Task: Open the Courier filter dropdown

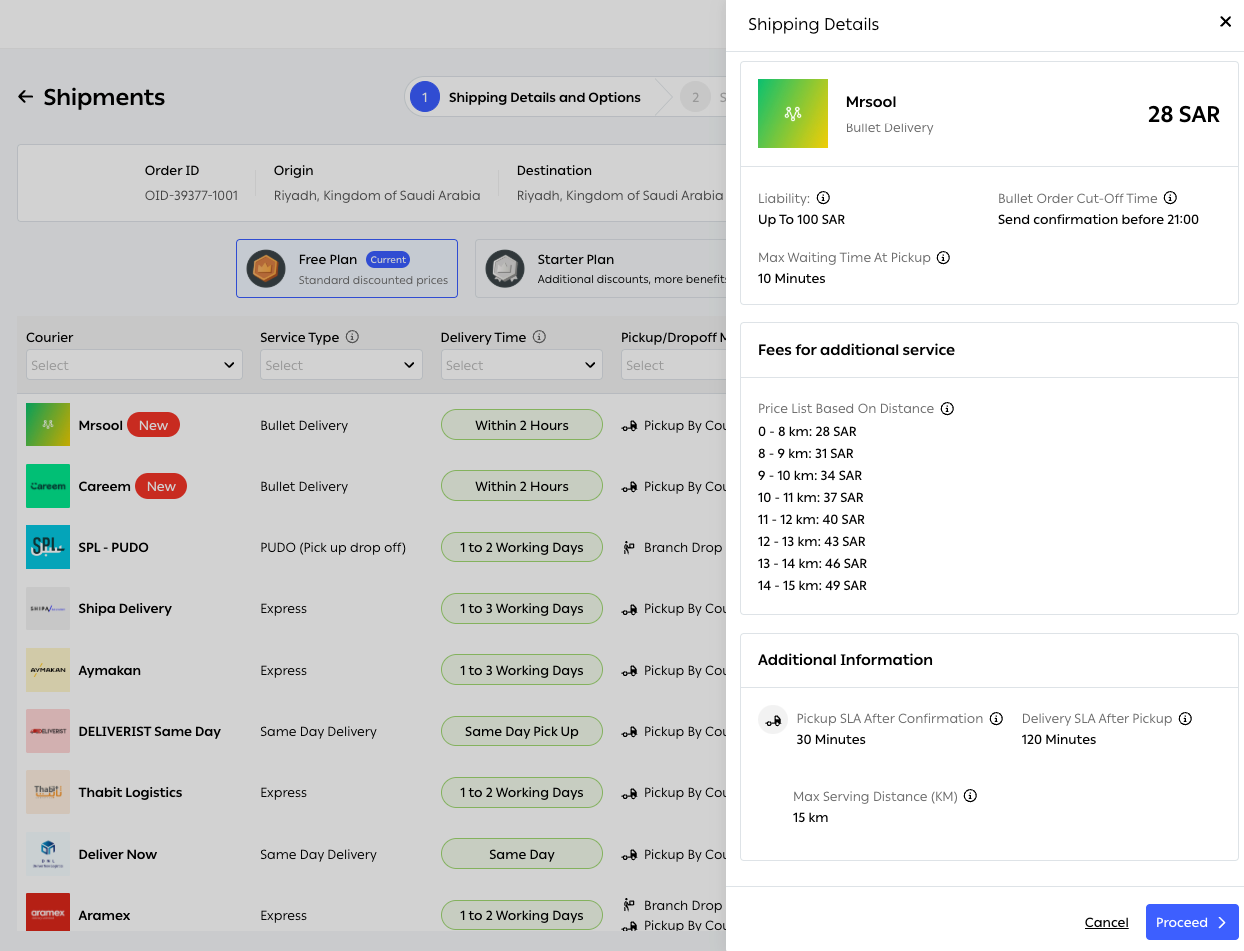Action: pos(134,365)
